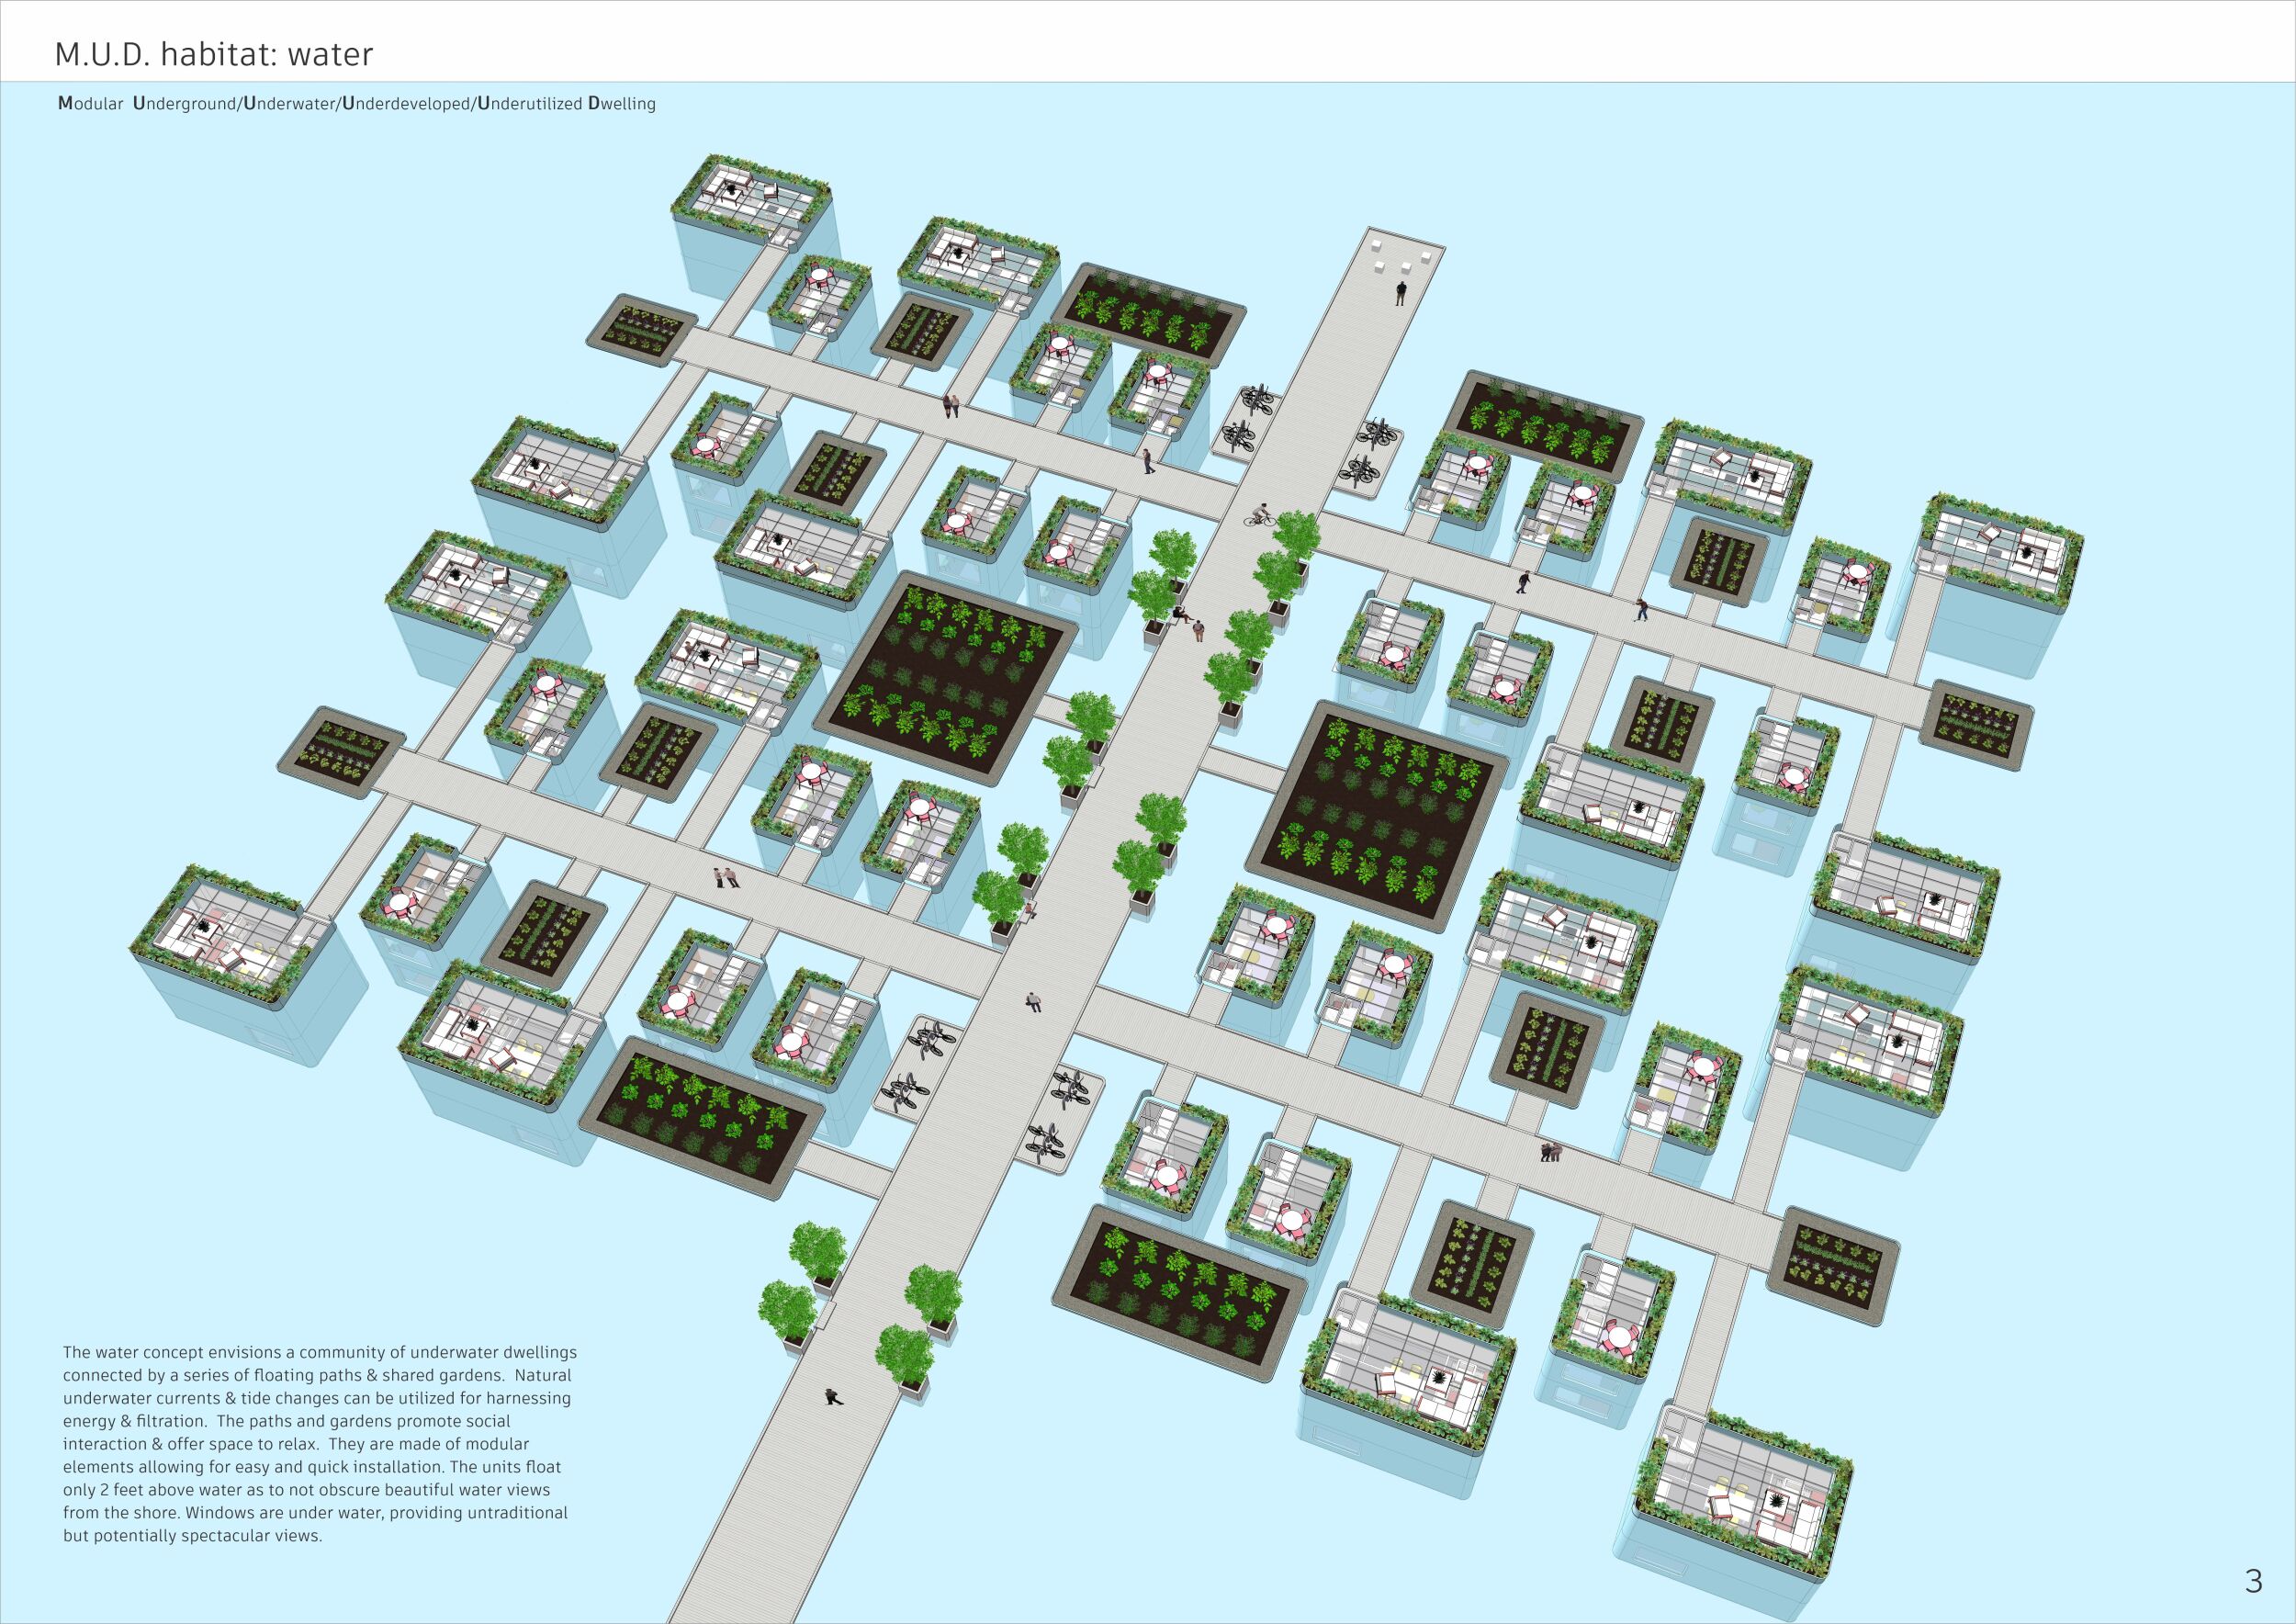Click the person standing near the white cubes
The image size is (2296, 1624).
tap(1401, 293)
